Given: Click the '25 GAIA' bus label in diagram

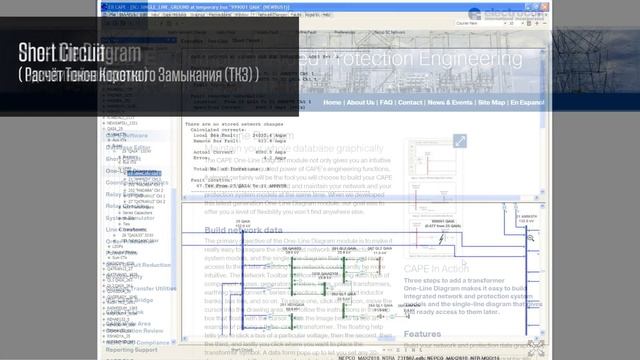Looking at the screenshot, I should pos(243,224).
